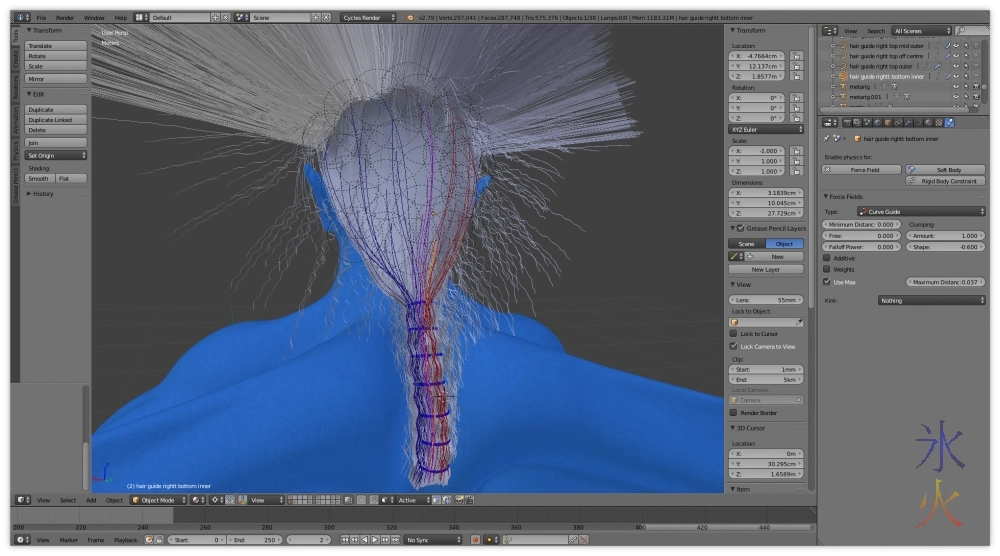Click the record keyframe button in timeline
1000x556 pixels.
pos(477,540)
